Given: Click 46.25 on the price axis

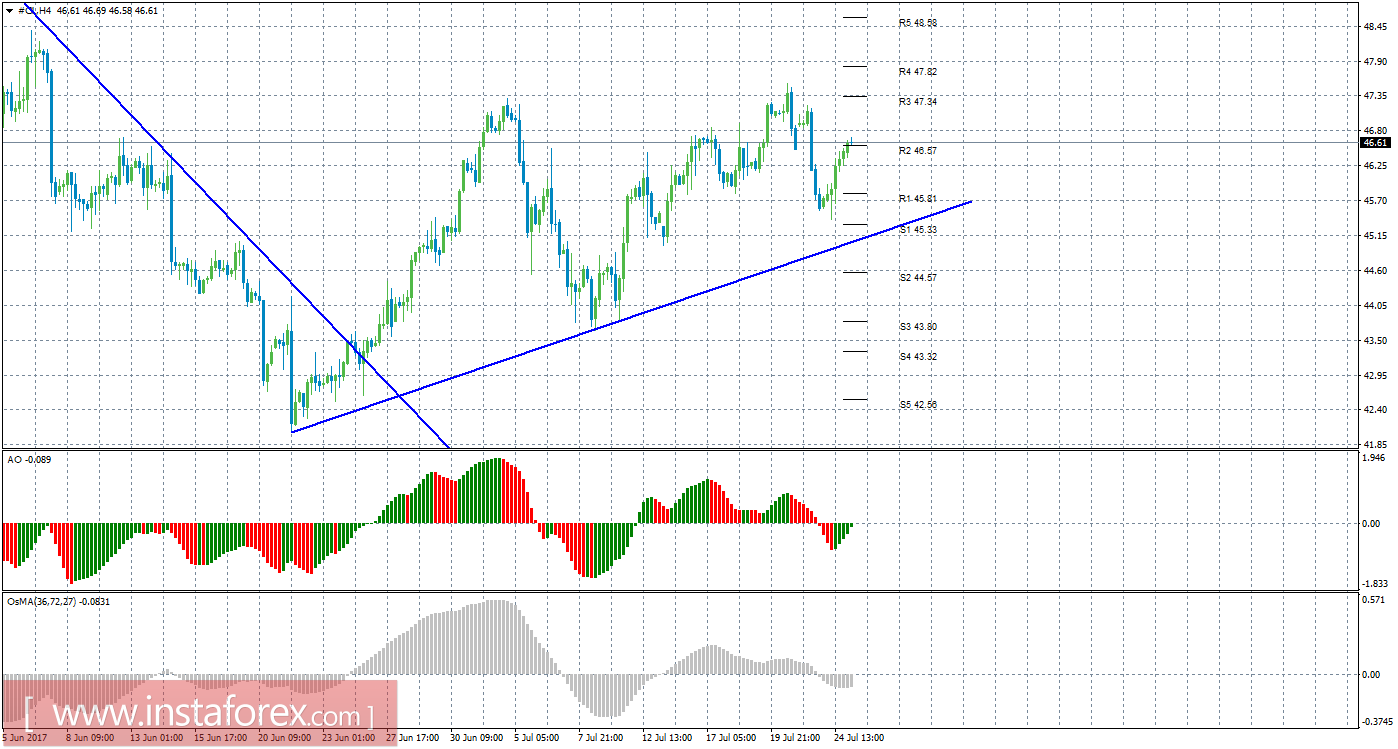Looking at the screenshot, I should [x=1375, y=166].
